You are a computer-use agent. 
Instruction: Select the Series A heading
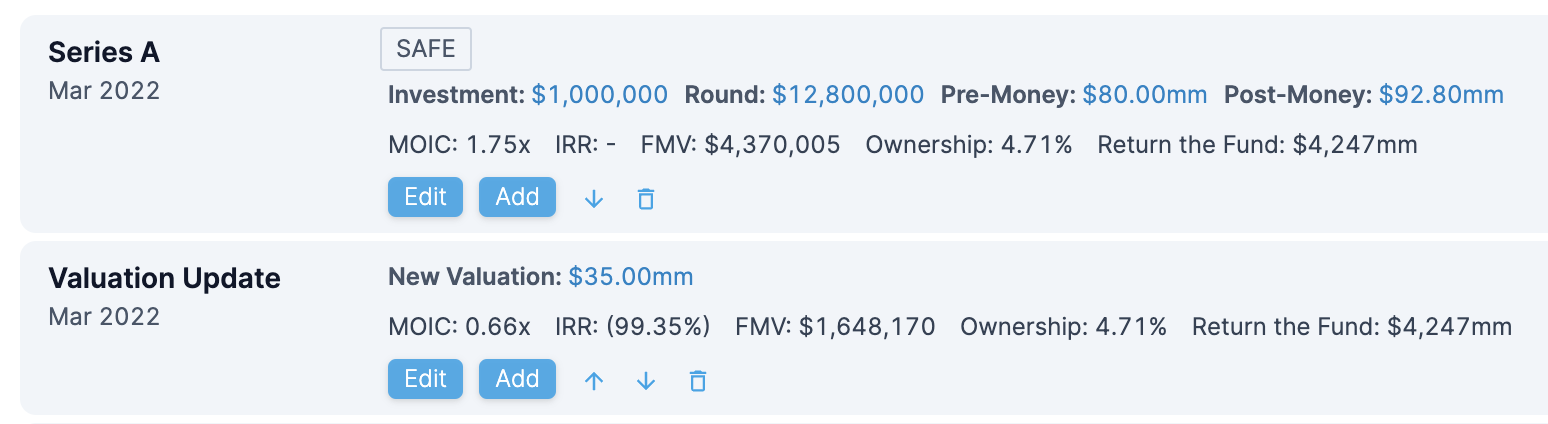pyautogui.click(x=104, y=52)
